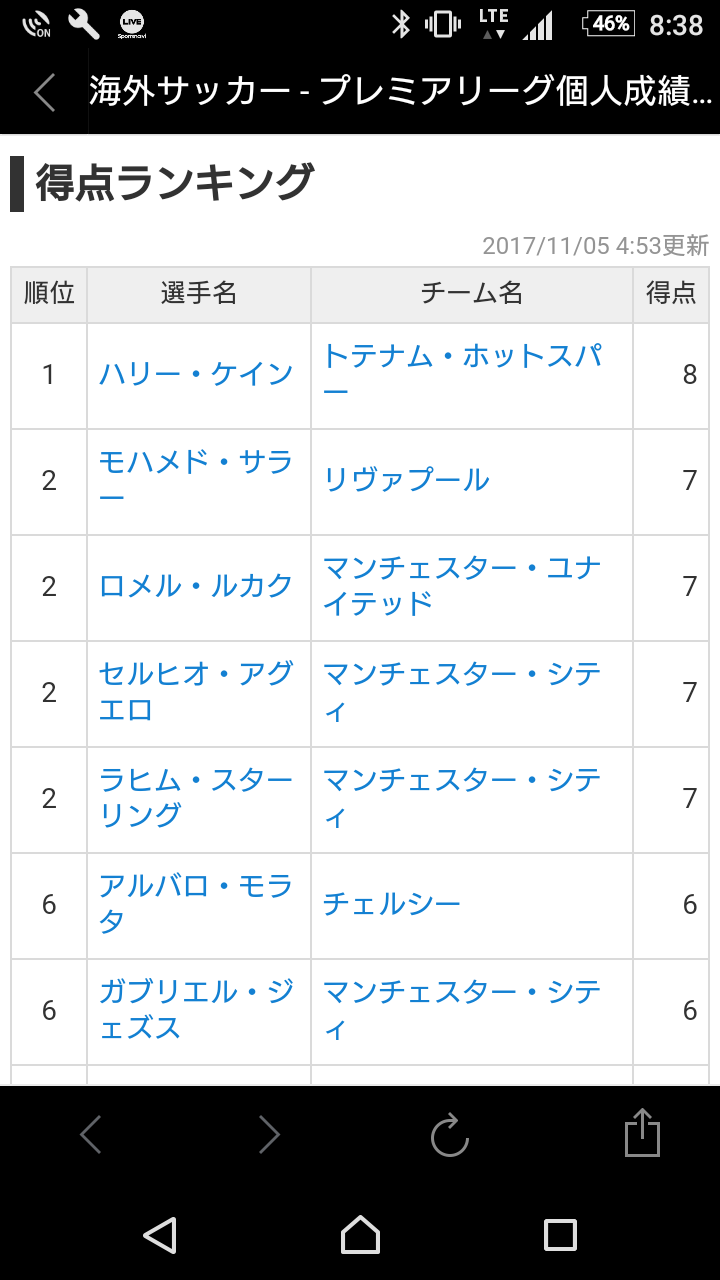Open team link リヴァプール
The width and height of the screenshot is (720, 1280).
point(406,481)
